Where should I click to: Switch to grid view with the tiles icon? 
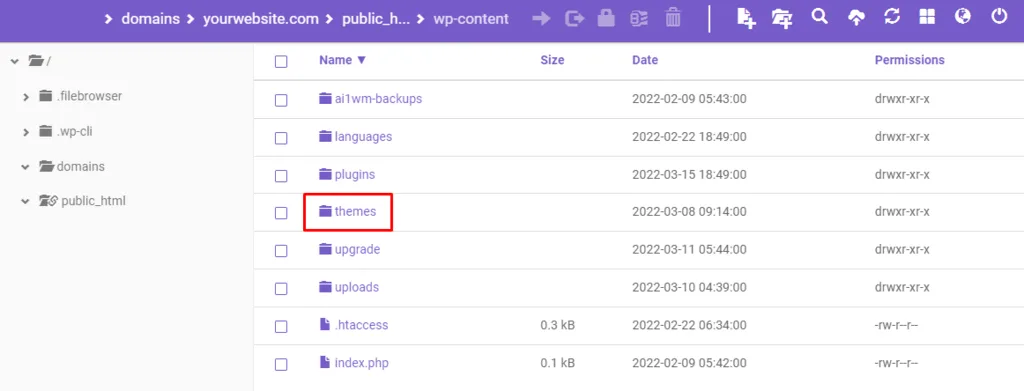[x=927, y=17]
